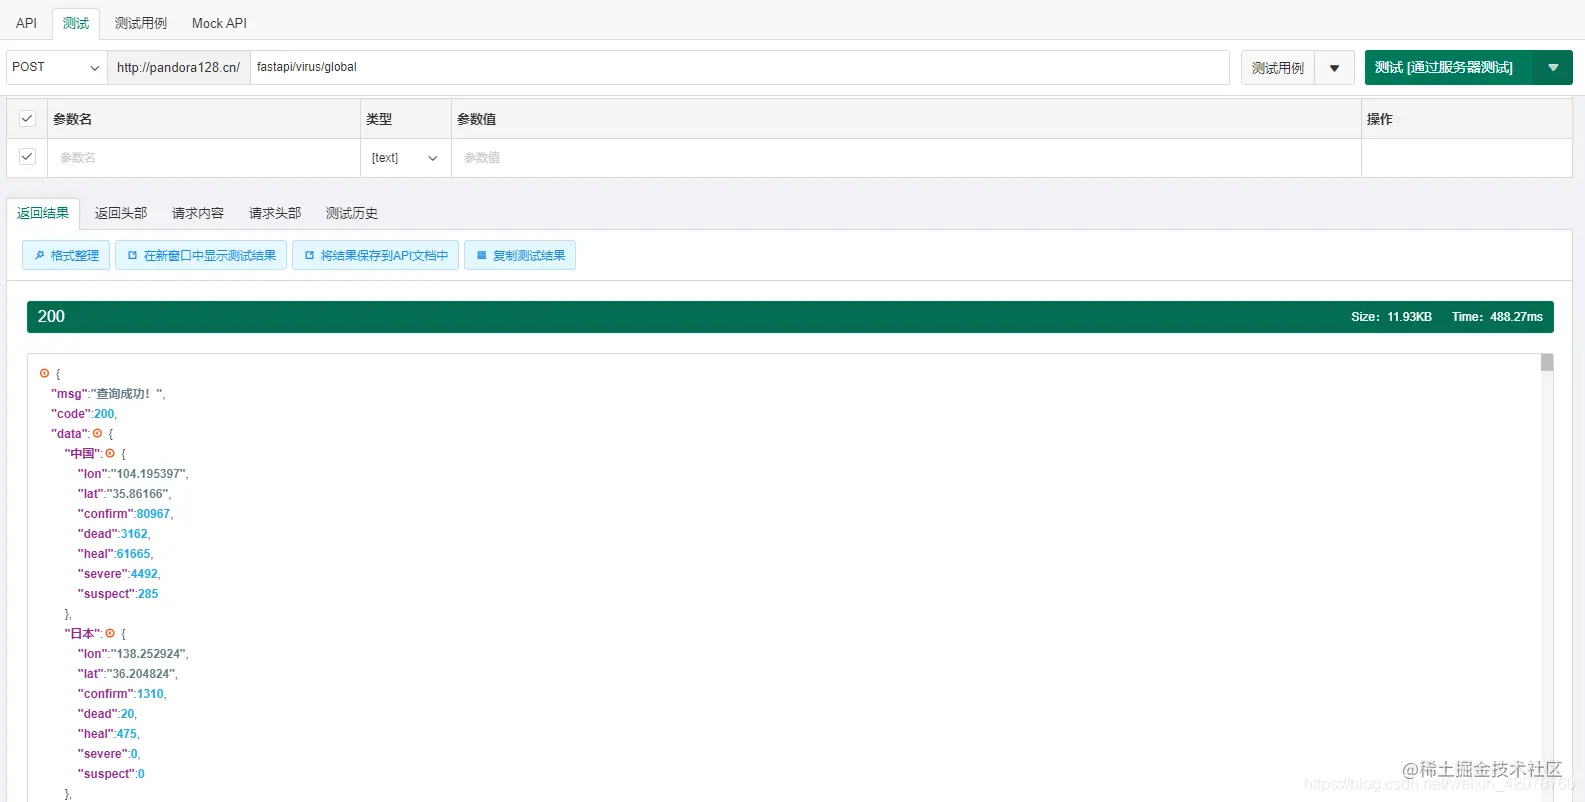The width and height of the screenshot is (1585, 802).
Task: Click the "lon":"104.195397" line
Action: click(133, 473)
